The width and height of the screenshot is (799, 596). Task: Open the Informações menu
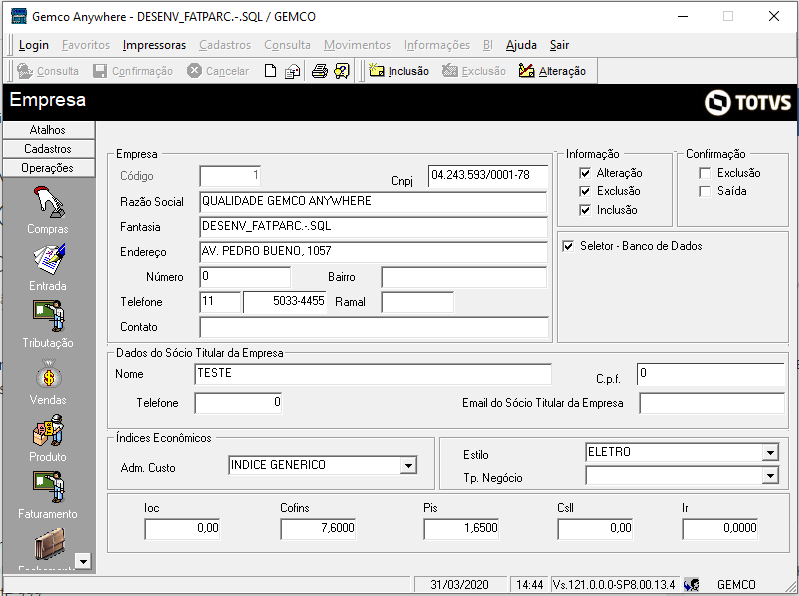point(437,45)
